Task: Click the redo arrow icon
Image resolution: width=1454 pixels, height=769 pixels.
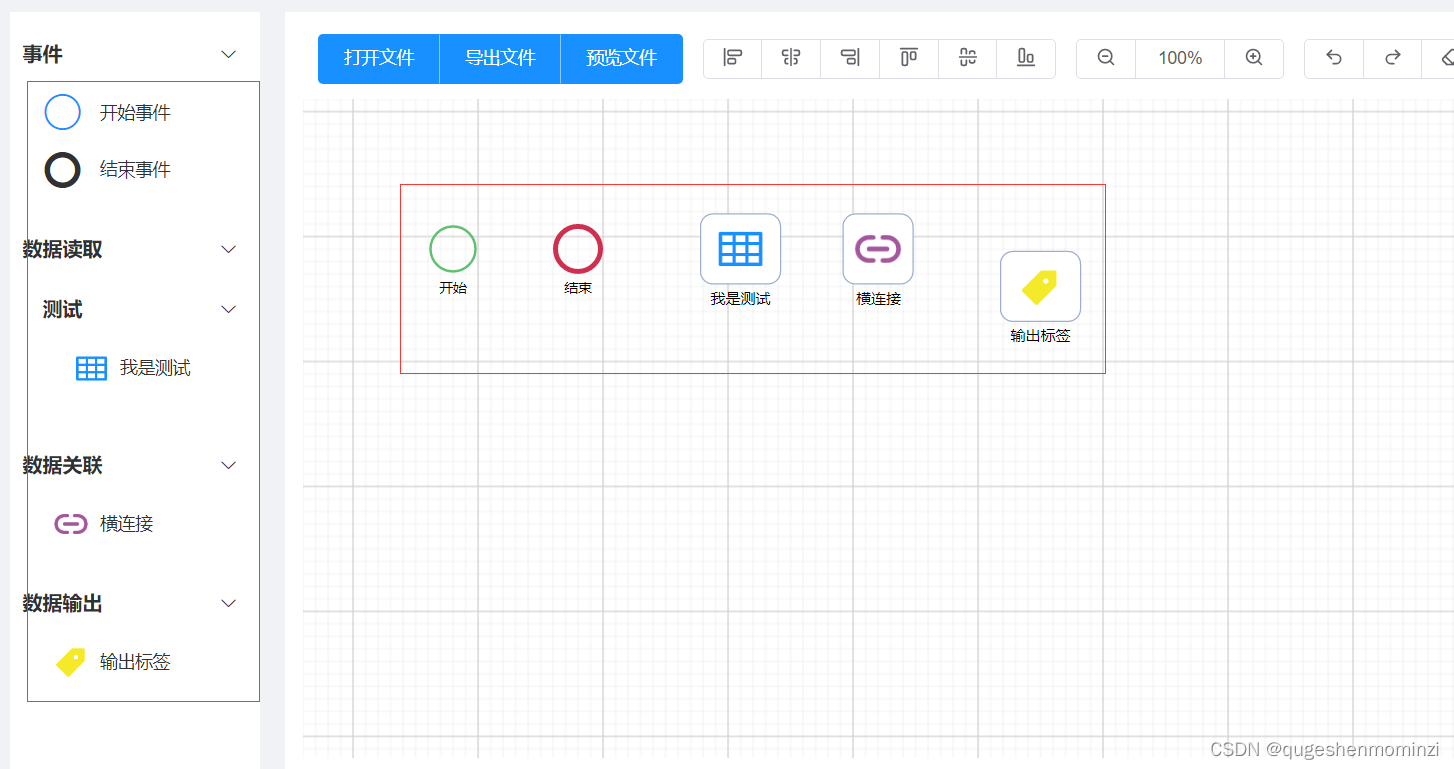Action: pos(1392,58)
